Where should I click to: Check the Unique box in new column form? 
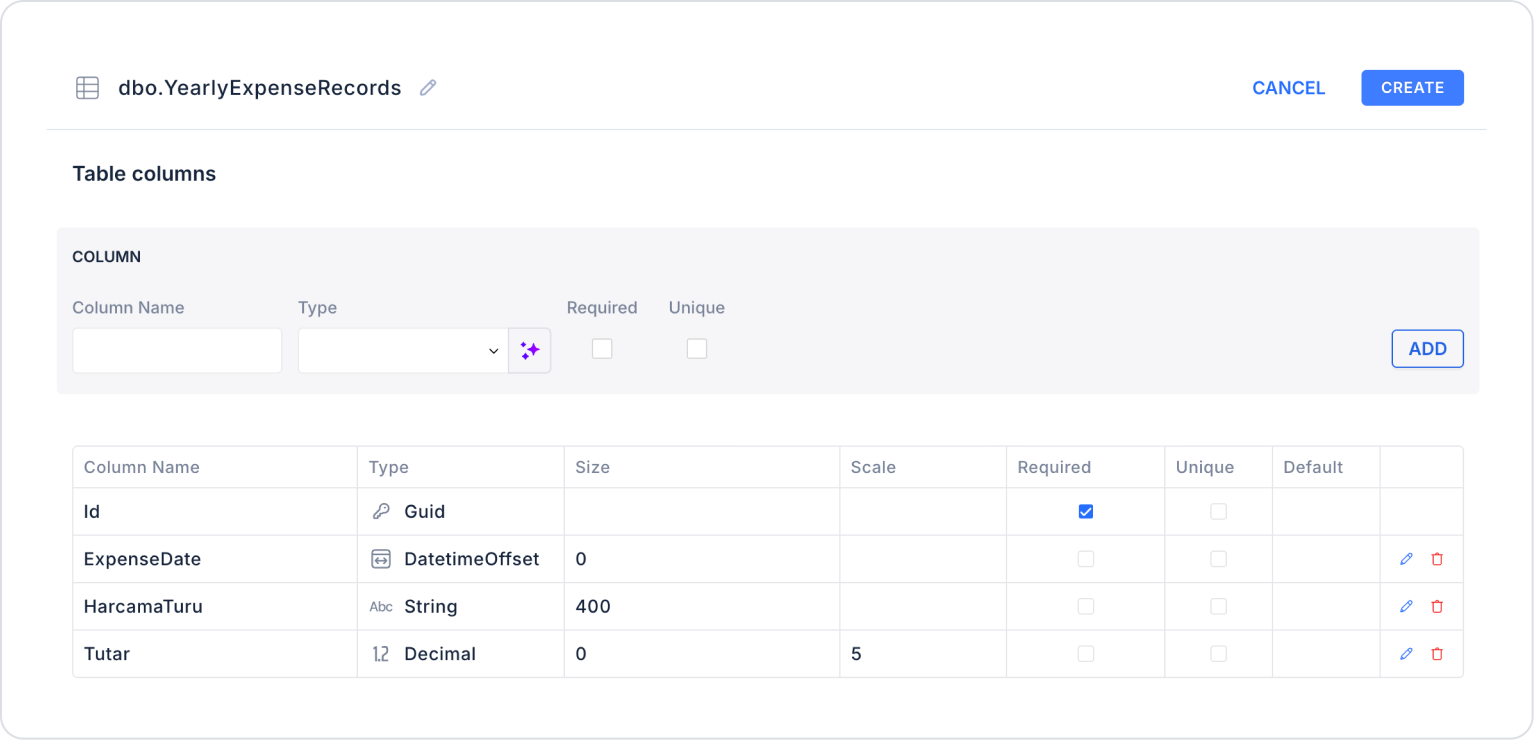coord(697,348)
